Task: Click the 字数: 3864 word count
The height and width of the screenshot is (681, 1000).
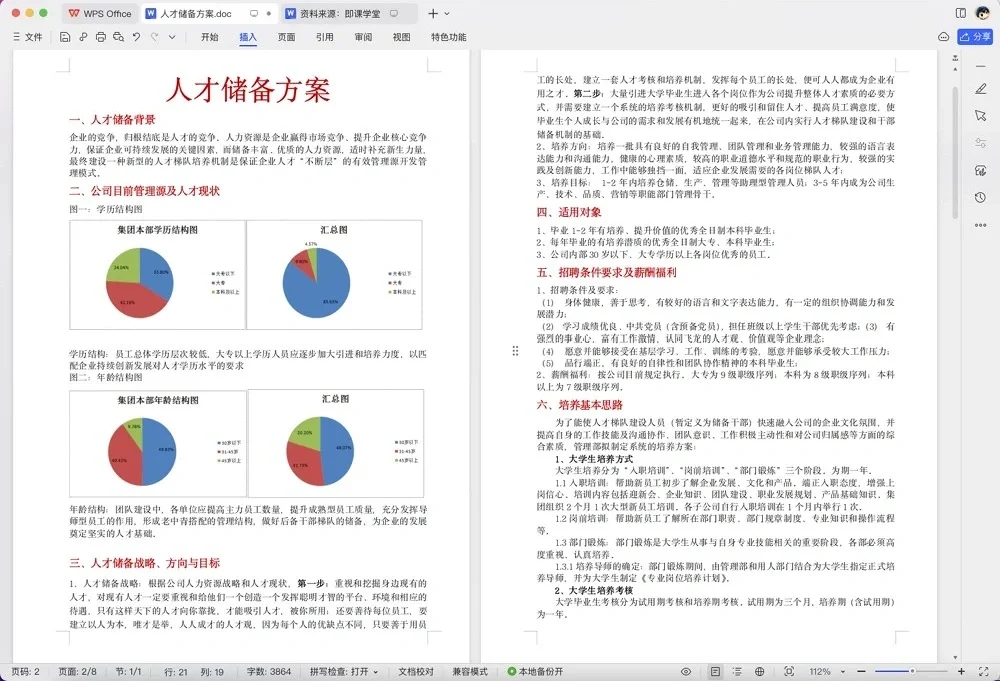Action: 268,671
